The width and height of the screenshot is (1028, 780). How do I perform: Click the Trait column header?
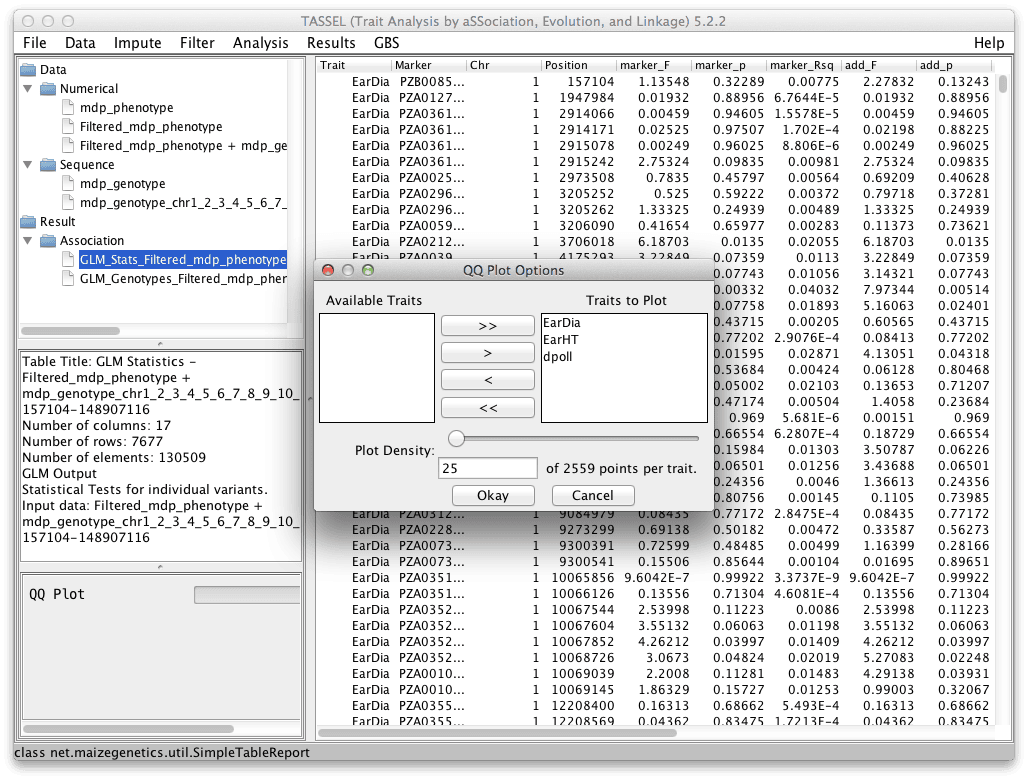point(354,65)
